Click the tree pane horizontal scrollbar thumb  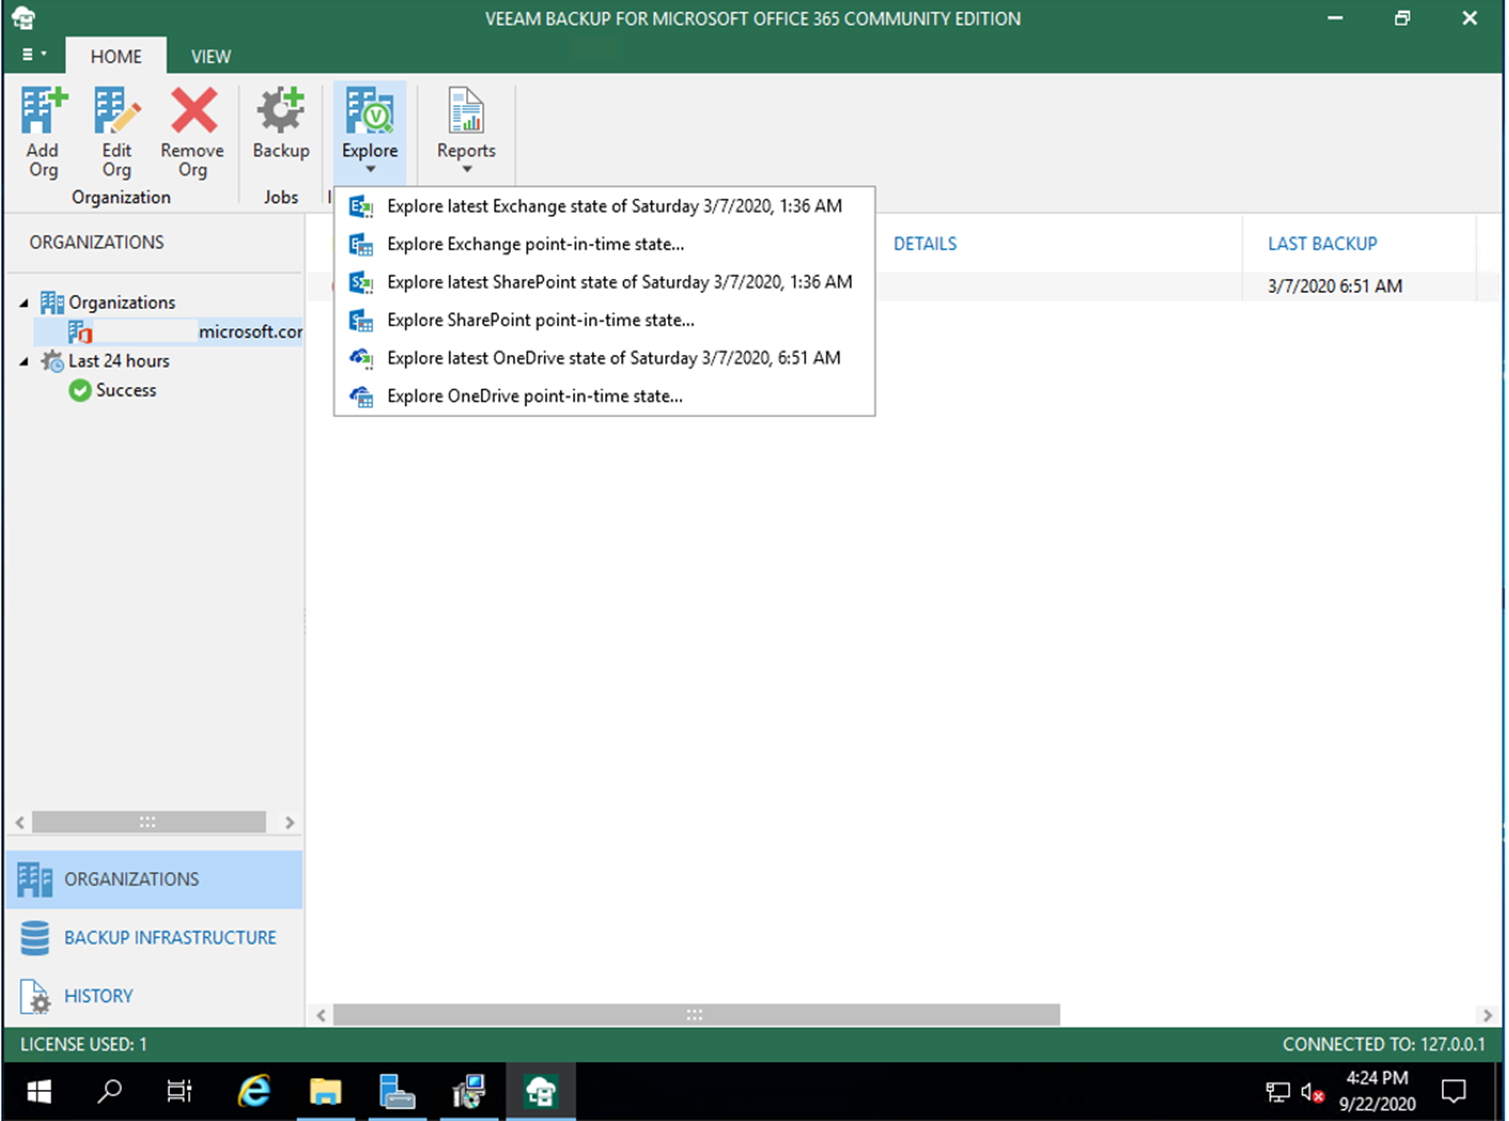(x=148, y=822)
